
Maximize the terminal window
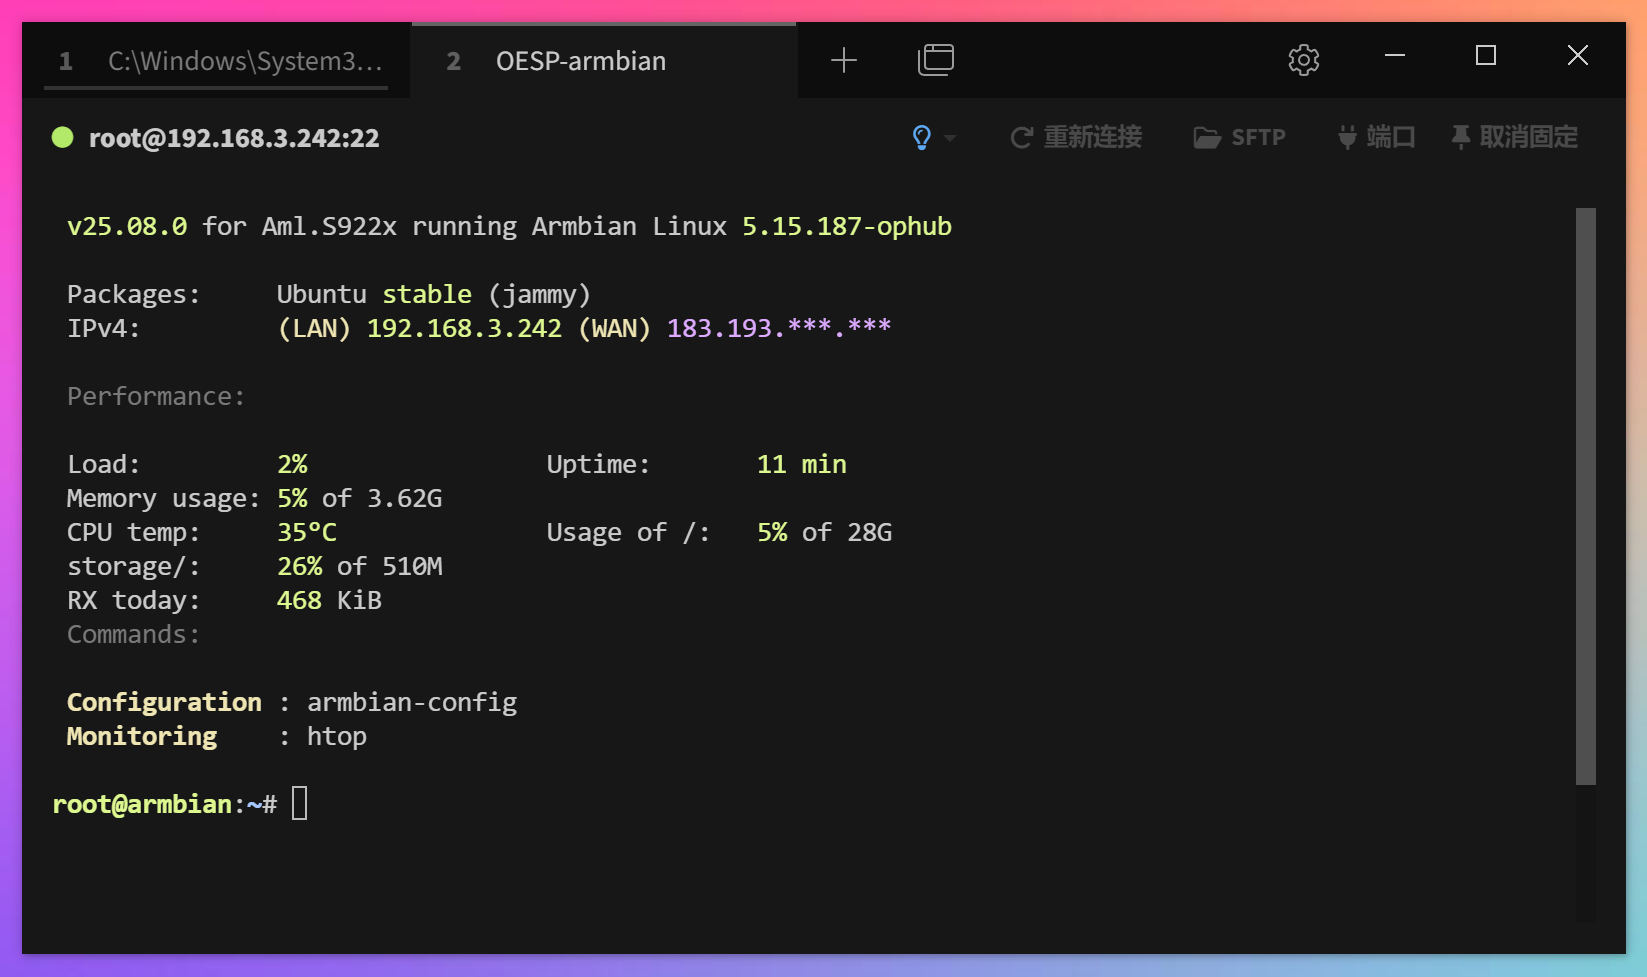(1486, 56)
